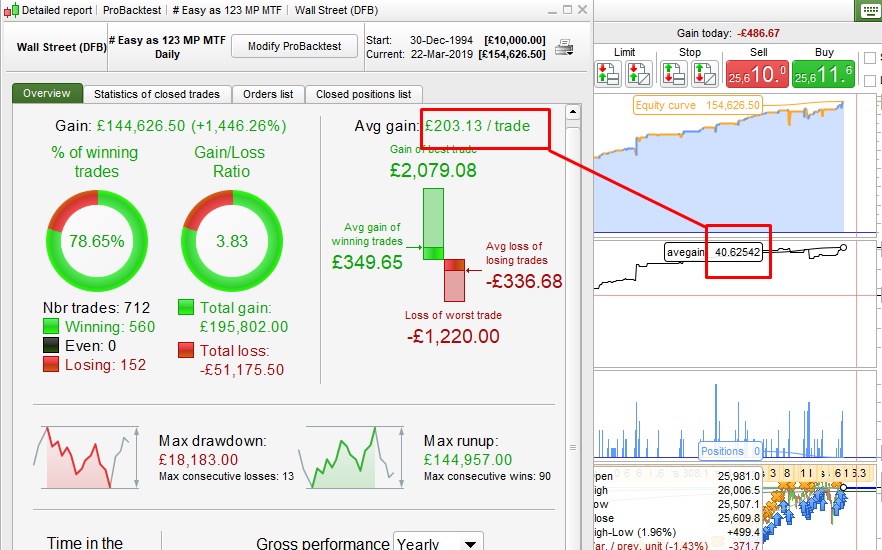Screen dimensions: 882x550
Task: Click the second Stop order icon
Action: coord(705,74)
